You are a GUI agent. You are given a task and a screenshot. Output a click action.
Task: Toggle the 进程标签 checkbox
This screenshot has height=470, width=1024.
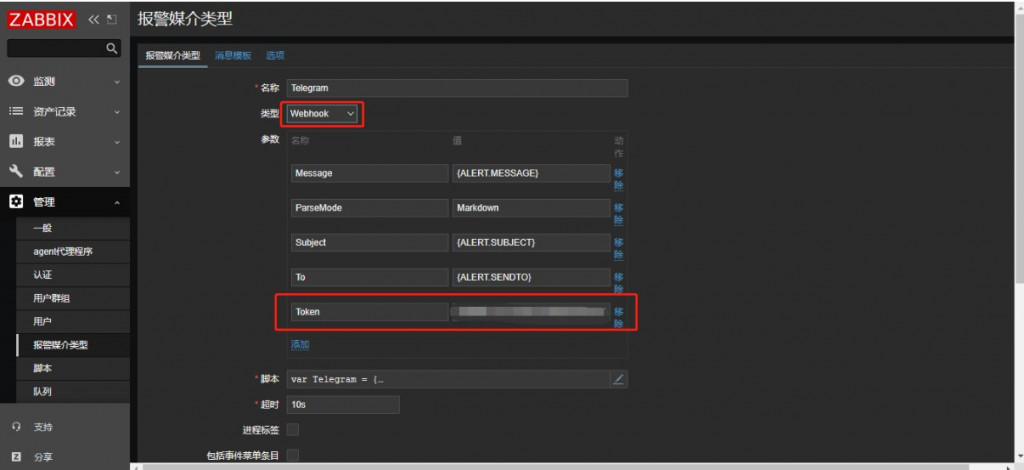[293, 430]
